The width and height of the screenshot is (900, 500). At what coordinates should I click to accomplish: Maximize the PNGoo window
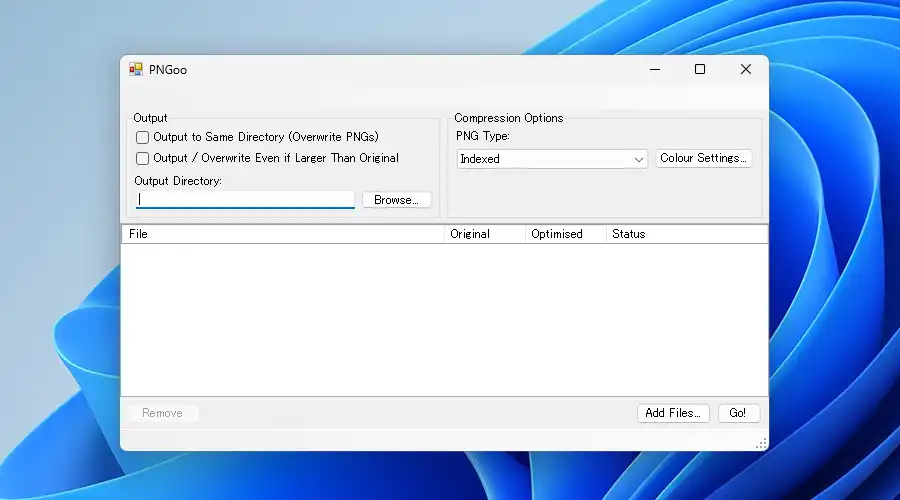[x=700, y=69]
